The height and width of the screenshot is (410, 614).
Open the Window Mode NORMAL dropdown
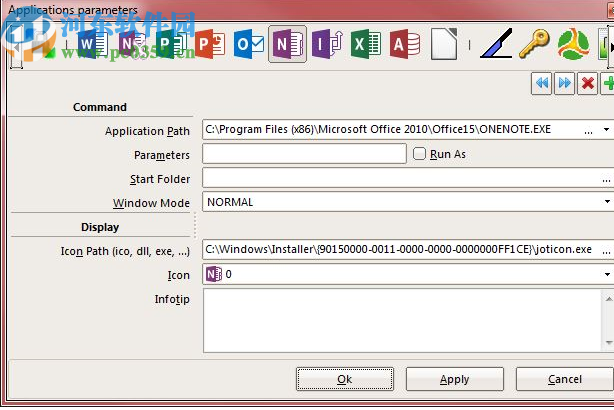coord(606,202)
